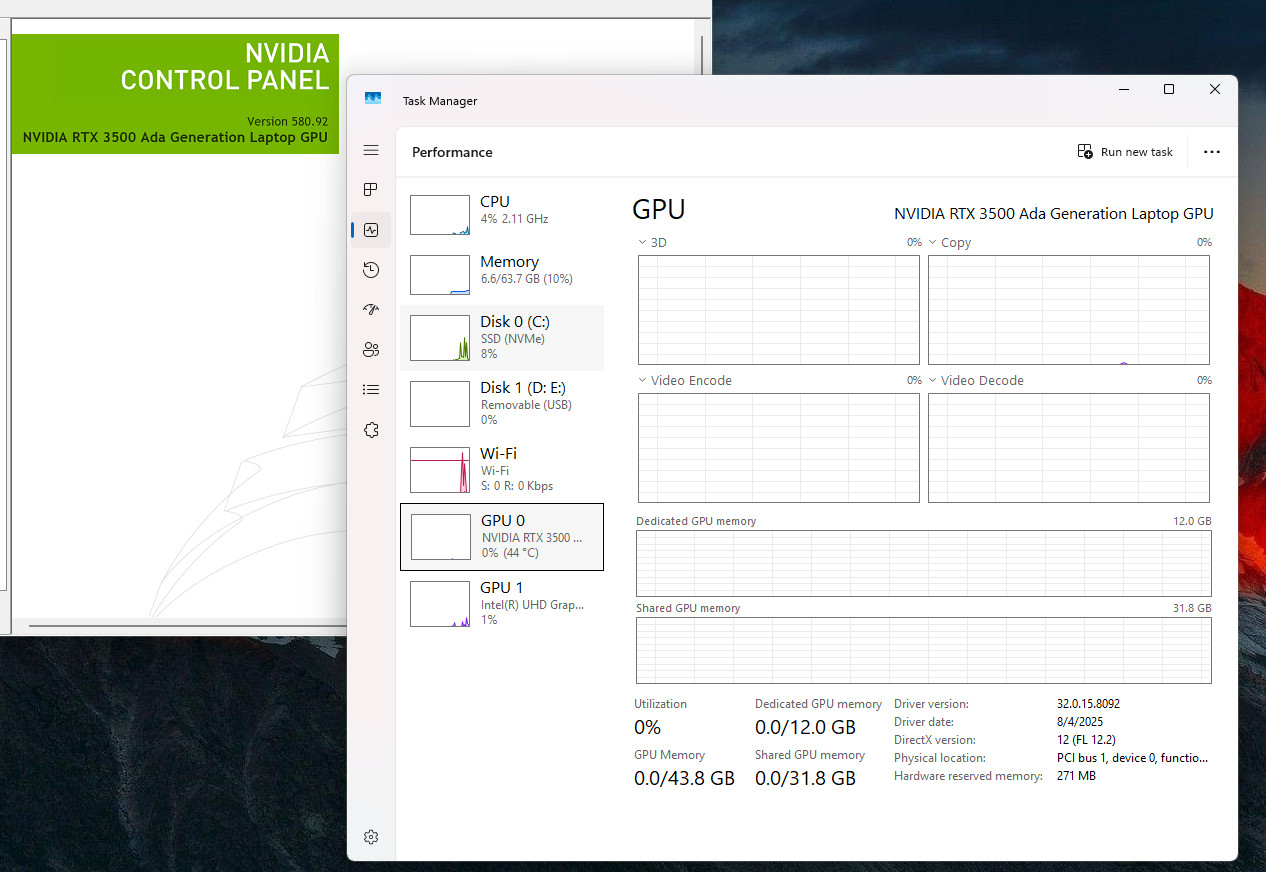Select GPU 1 Intel UHD Graphics entry
Screen dimensions: 1266x872
coord(502,603)
